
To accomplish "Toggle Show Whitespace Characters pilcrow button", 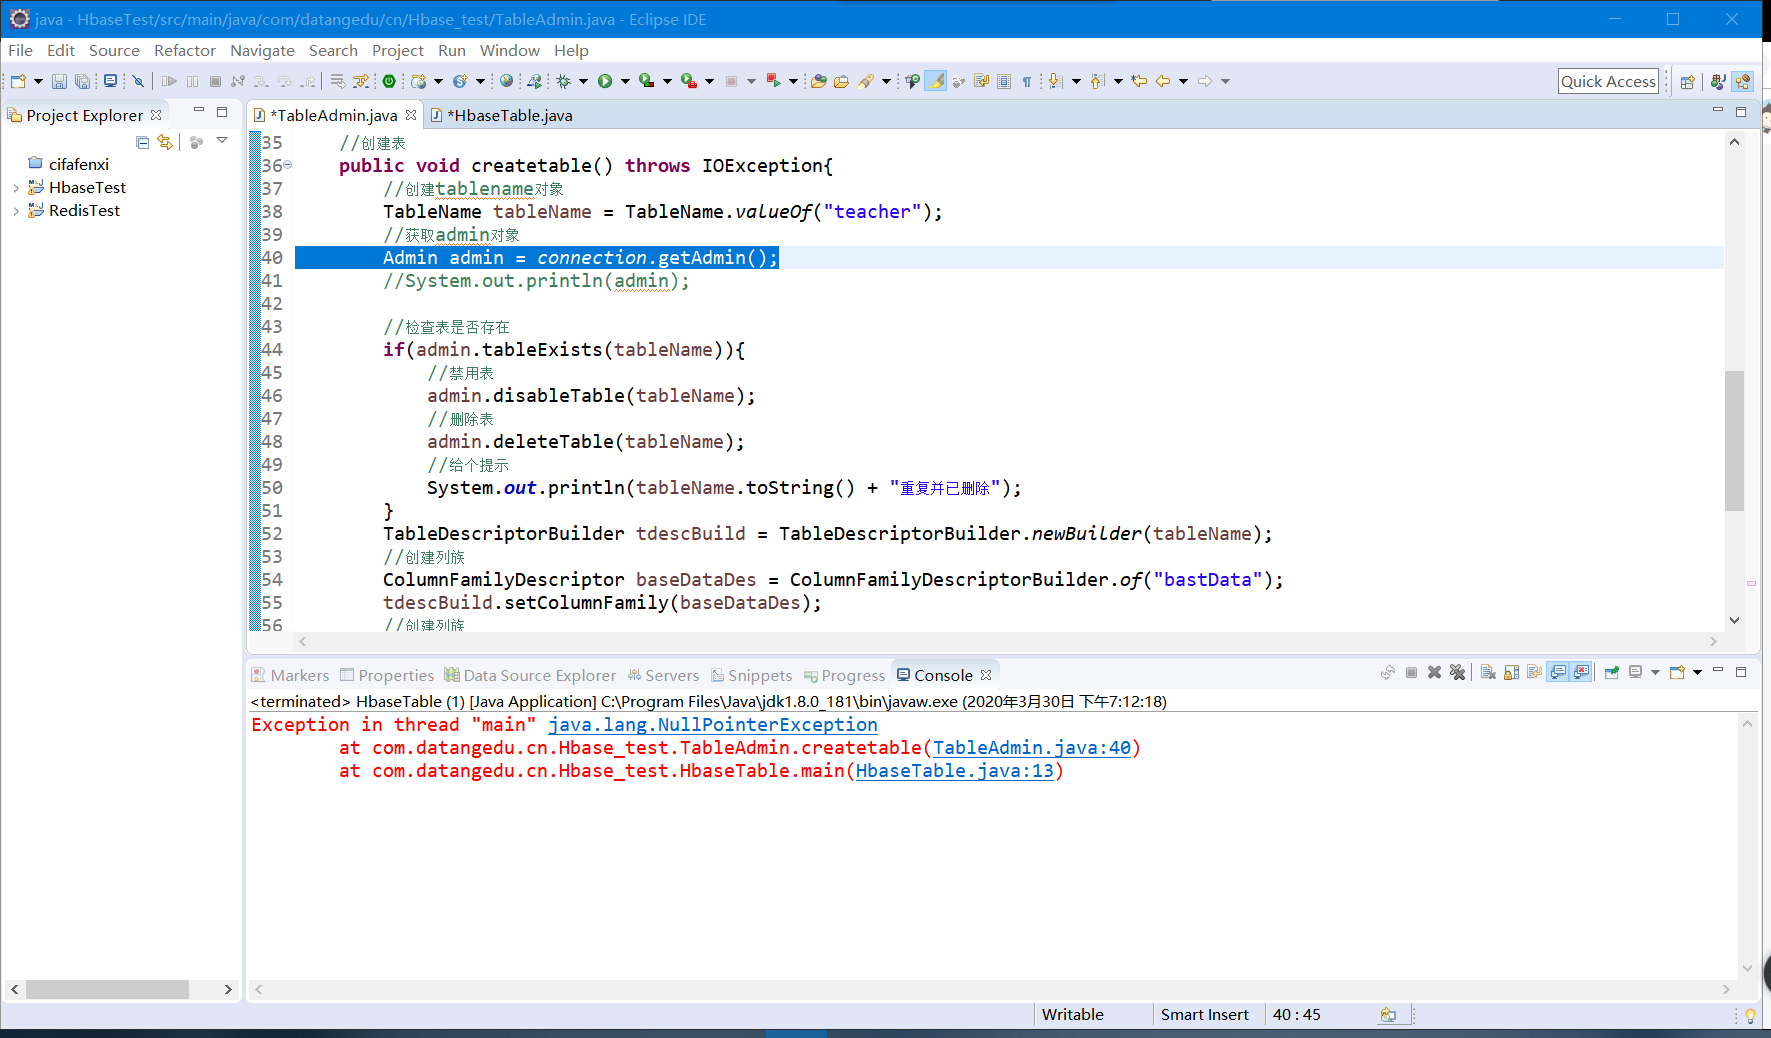I will click(x=1026, y=81).
